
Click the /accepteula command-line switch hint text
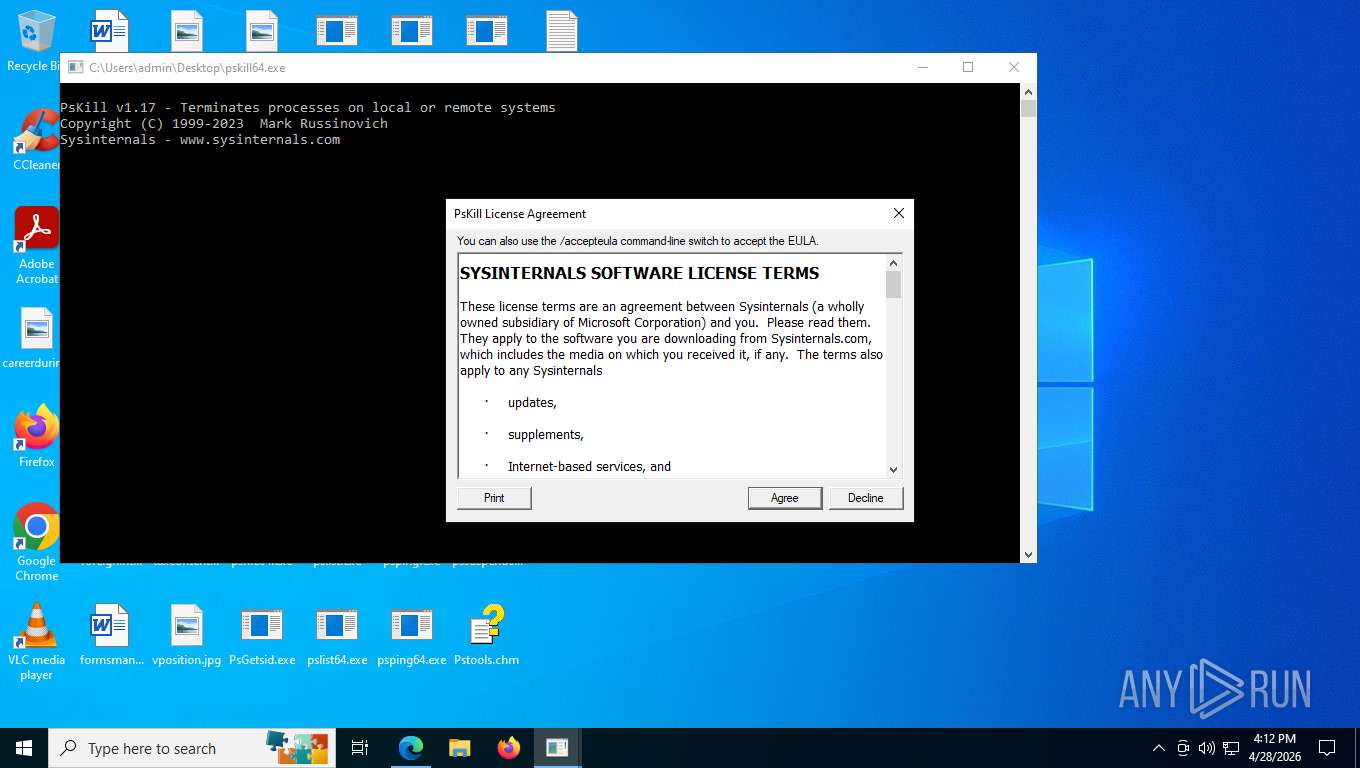click(x=638, y=241)
